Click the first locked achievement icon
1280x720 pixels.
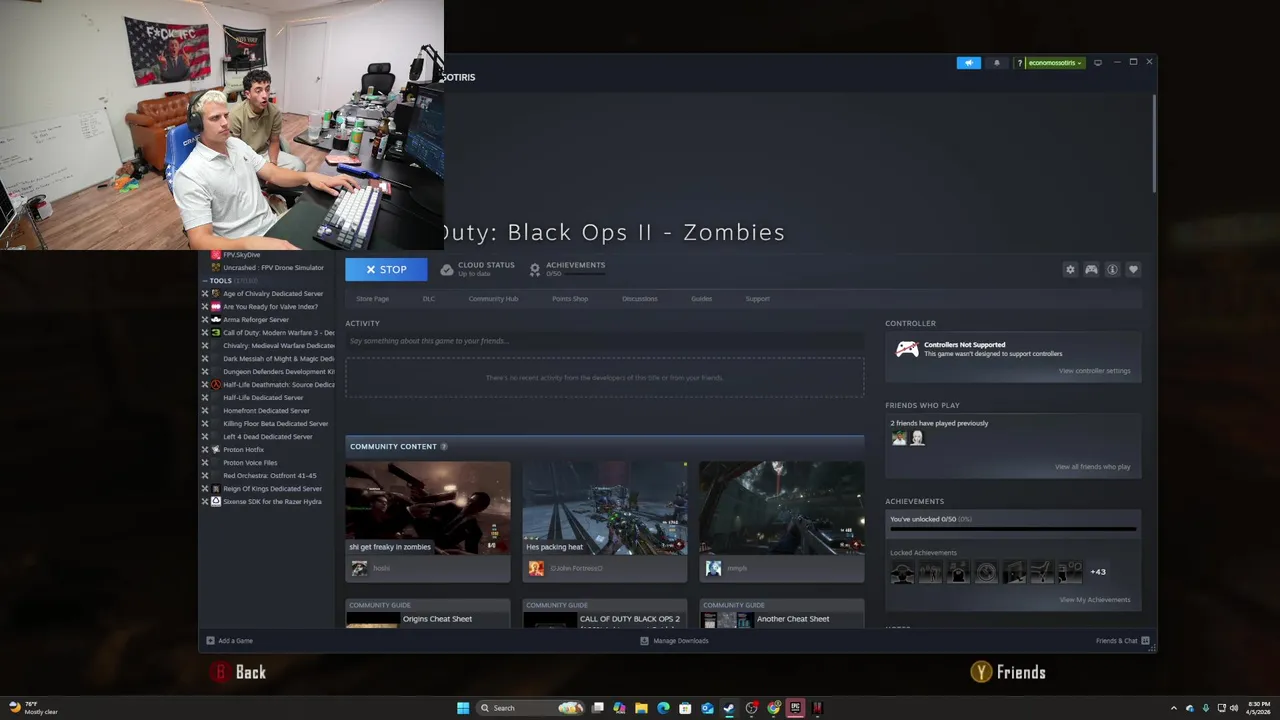[x=902, y=572]
